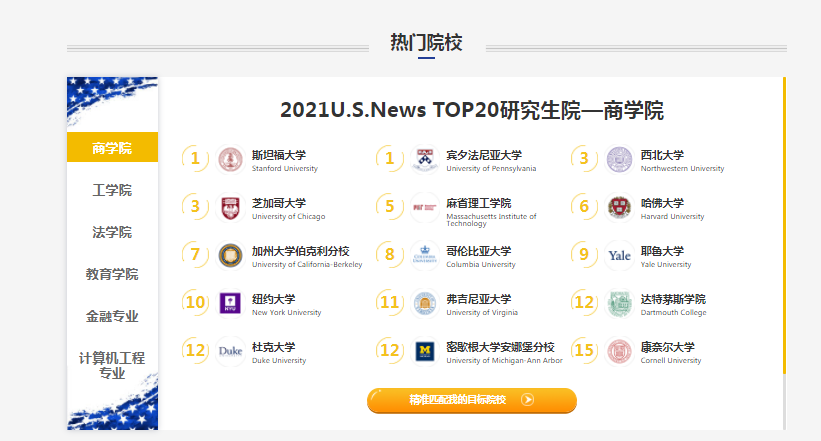Open the 芝加哥大学 link

pos(279,203)
